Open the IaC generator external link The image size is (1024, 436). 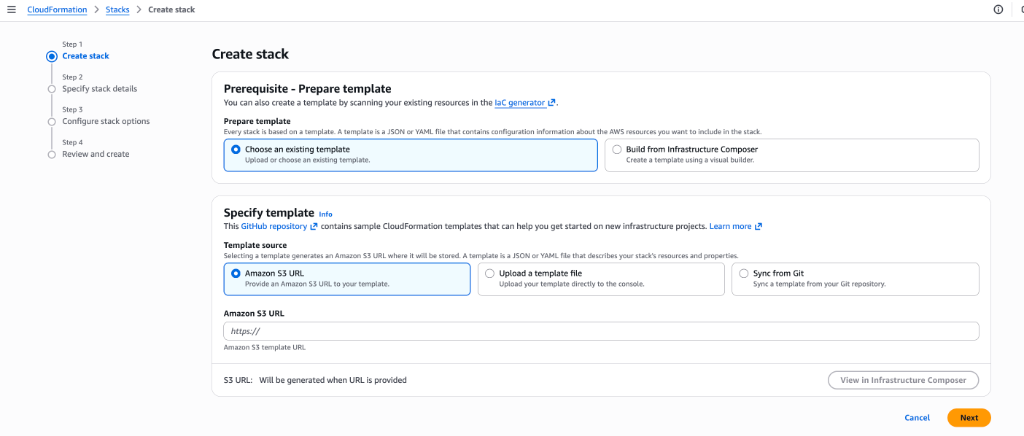pyautogui.click(x=525, y=102)
